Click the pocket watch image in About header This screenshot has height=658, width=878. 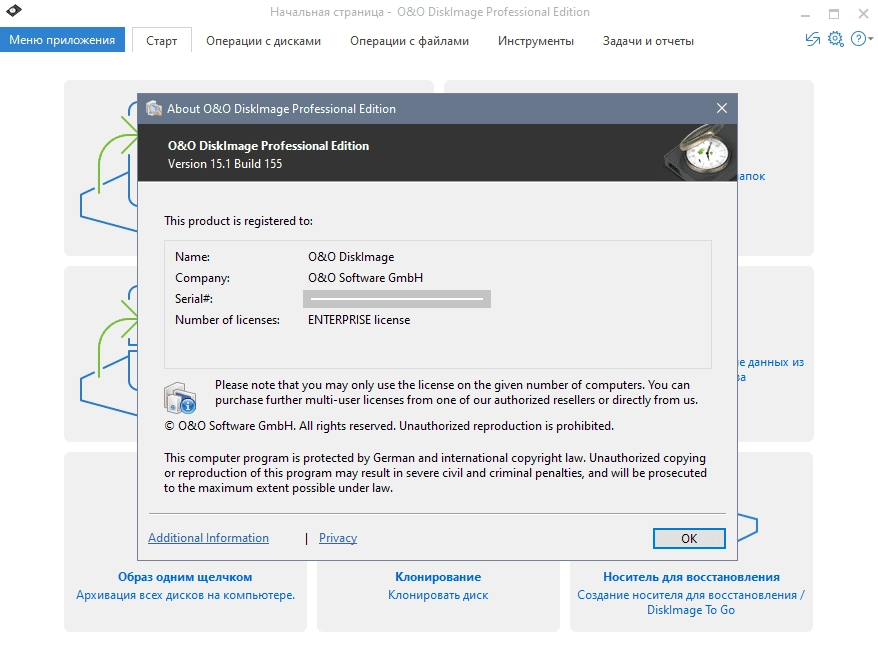click(699, 152)
